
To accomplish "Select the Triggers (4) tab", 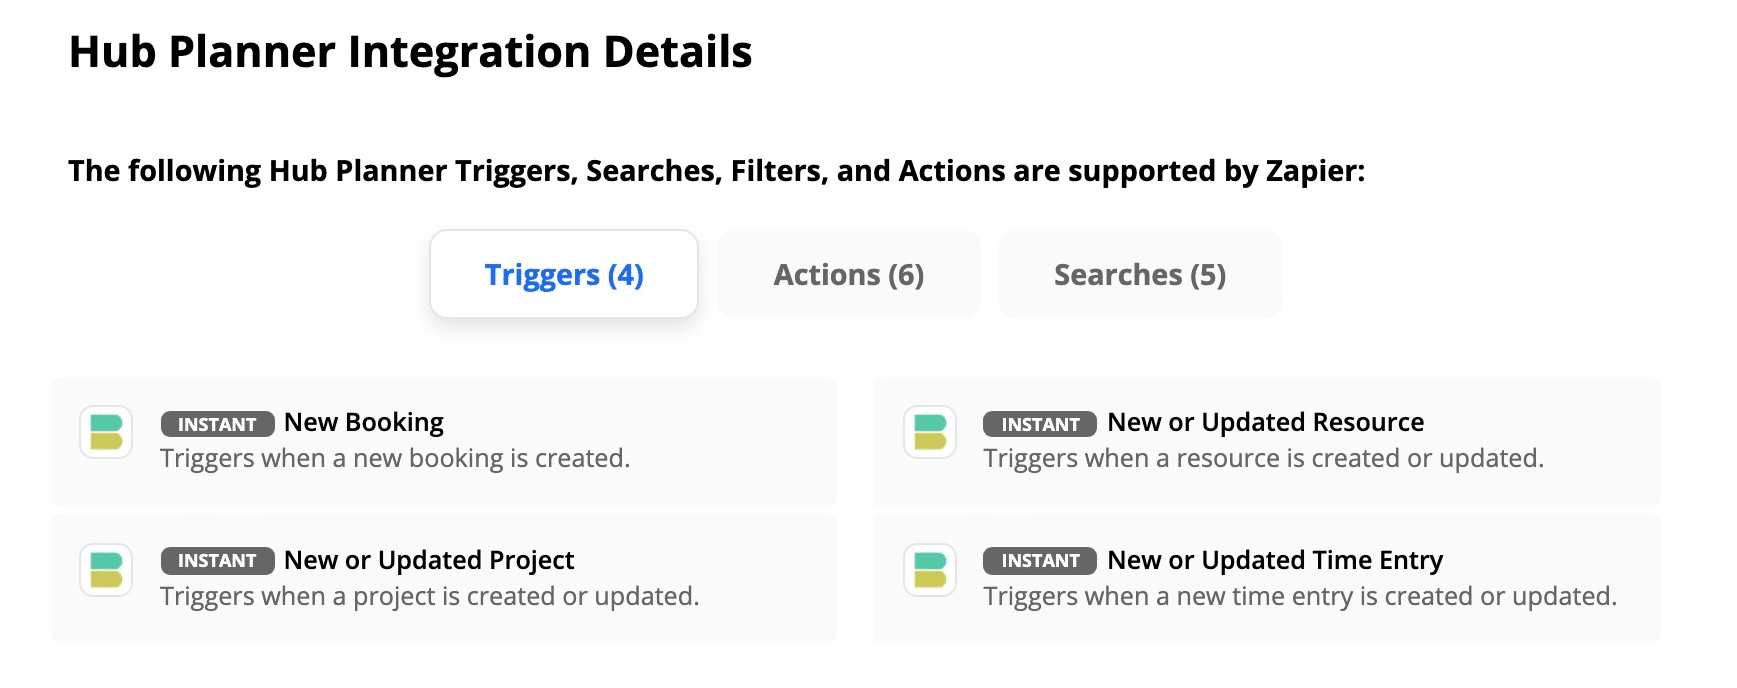I will click(563, 274).
